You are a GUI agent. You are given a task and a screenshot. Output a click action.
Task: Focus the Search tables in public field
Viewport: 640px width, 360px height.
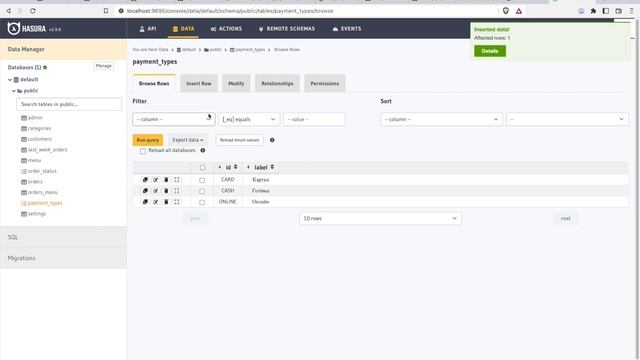(69, 104)
